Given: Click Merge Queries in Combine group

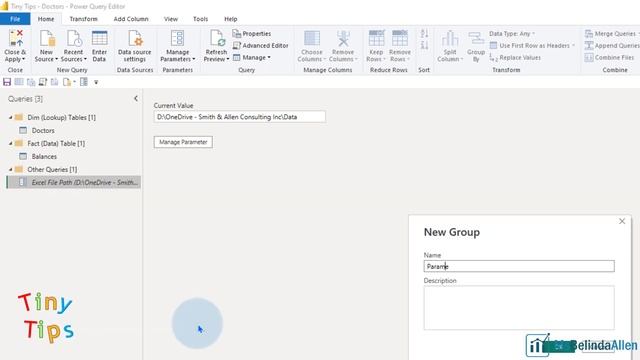Looking at the screenshot, I should point(611,33).
